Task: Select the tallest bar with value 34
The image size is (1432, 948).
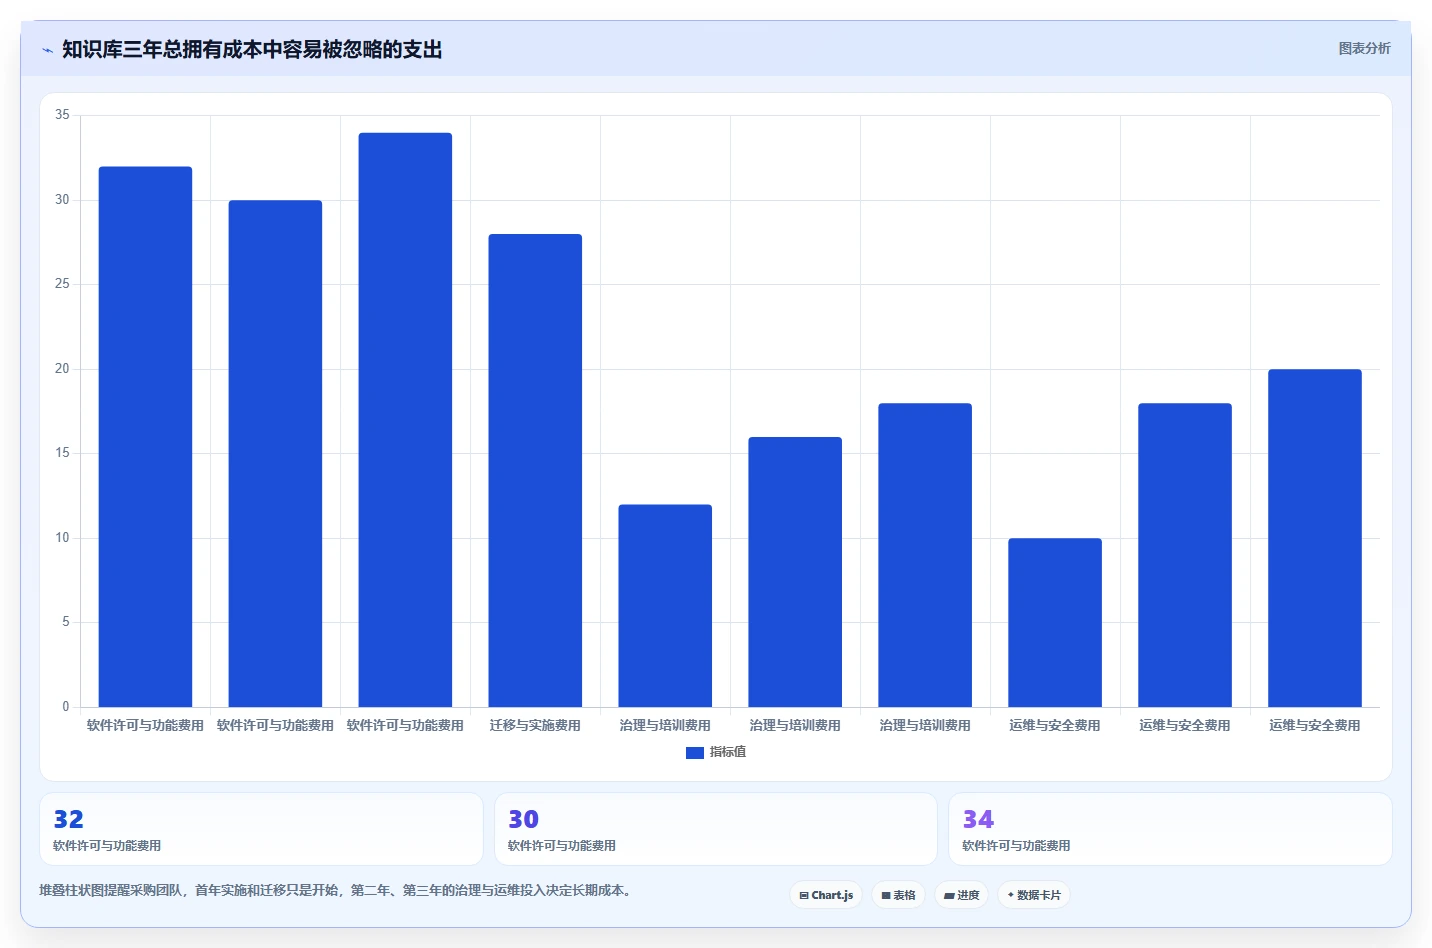Action: click(x=405, y=420)
